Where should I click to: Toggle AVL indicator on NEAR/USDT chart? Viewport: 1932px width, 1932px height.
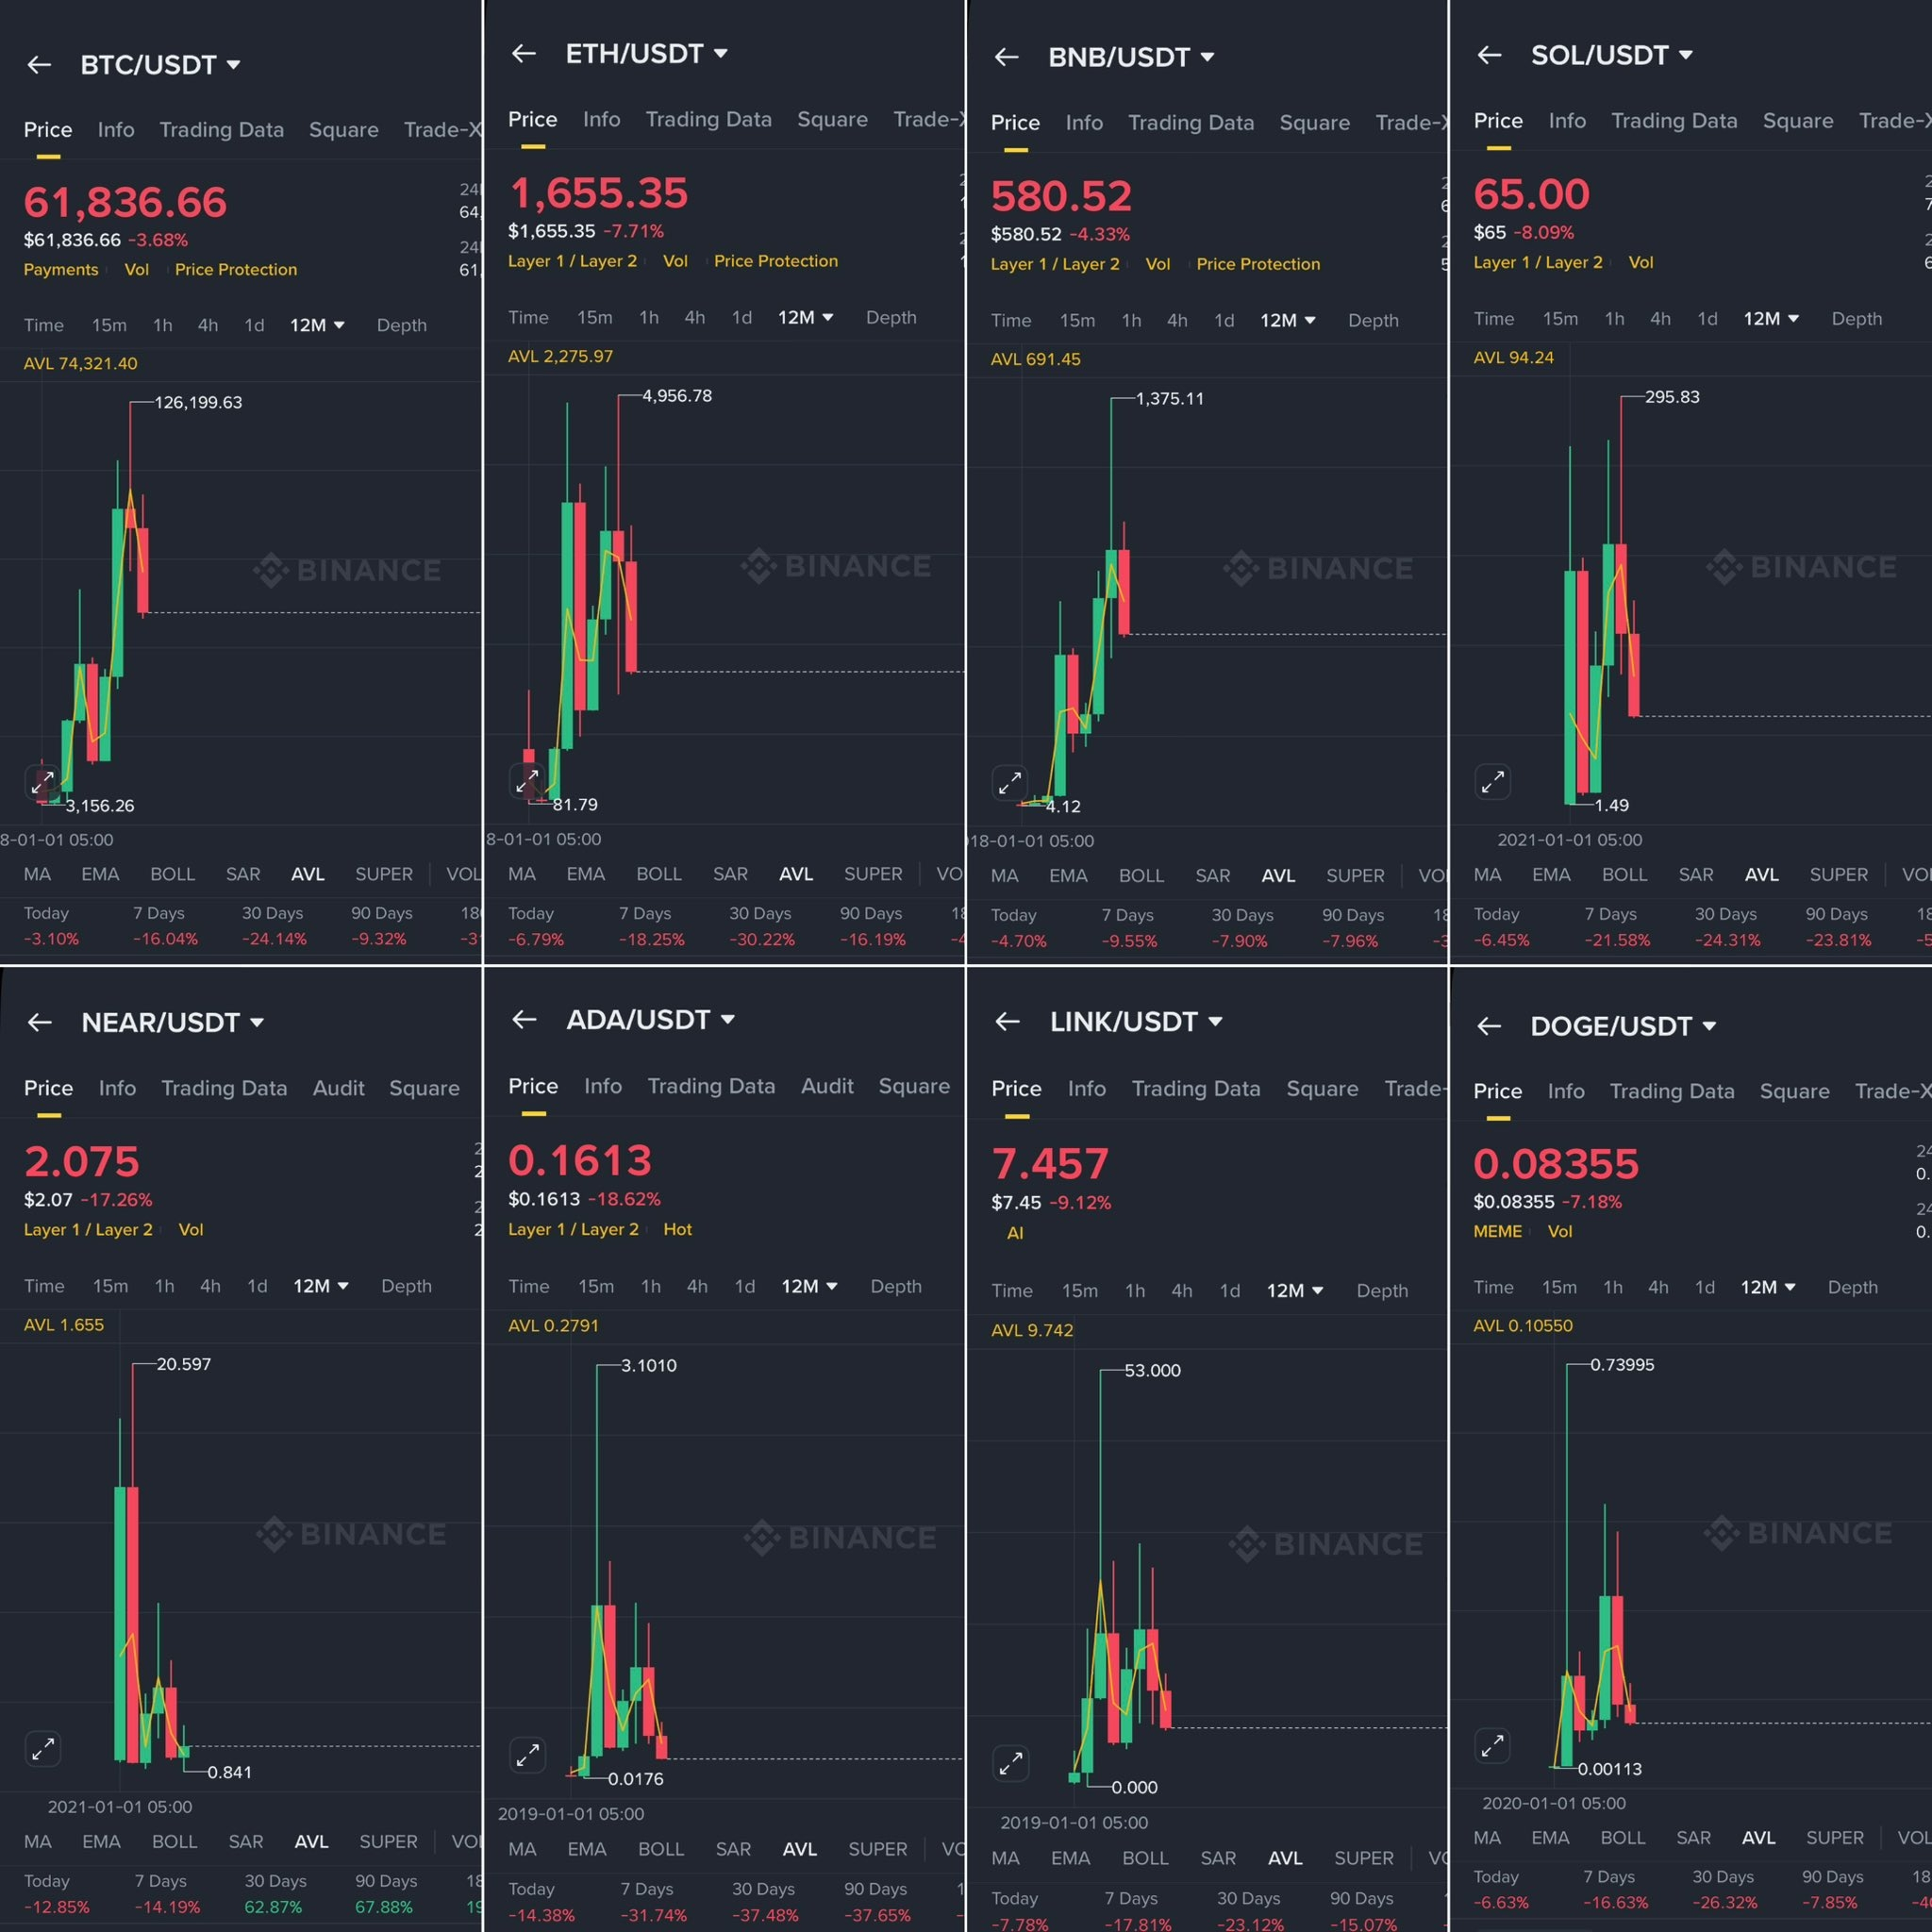click(x=311, y=1841)
